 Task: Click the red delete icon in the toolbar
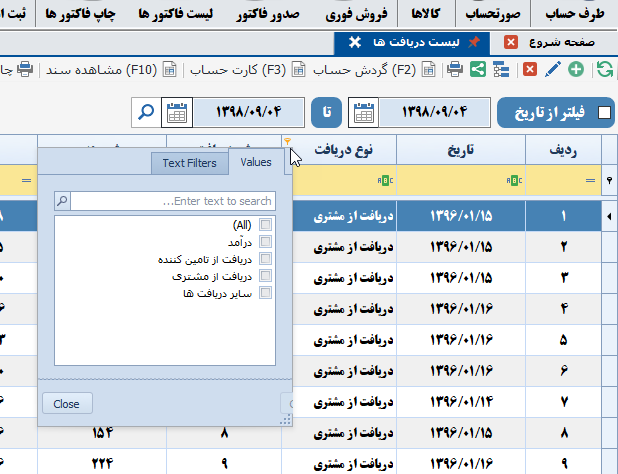tap(529, 69)
